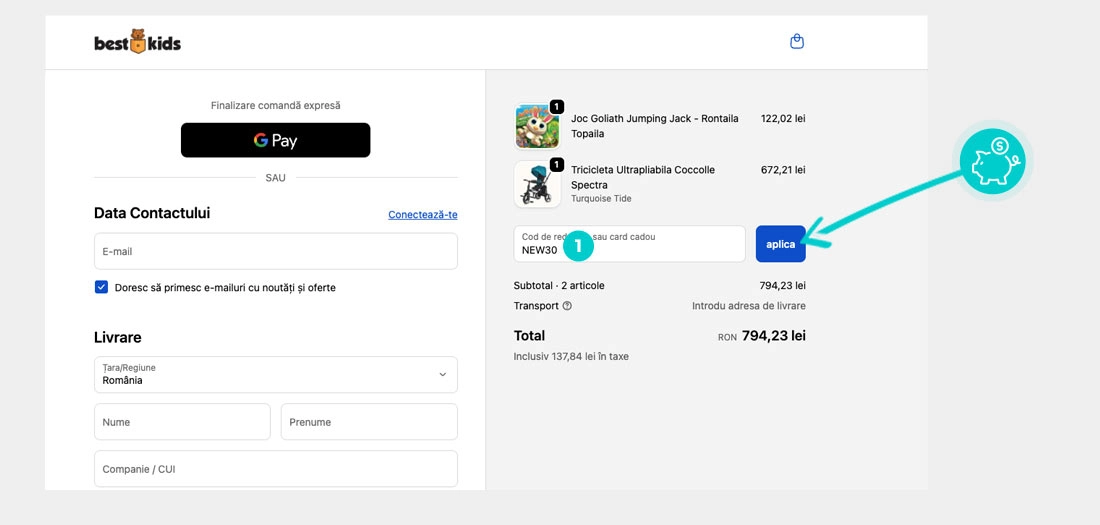
Task: Open the shopping bag cart icon
Action: (797, 42)
